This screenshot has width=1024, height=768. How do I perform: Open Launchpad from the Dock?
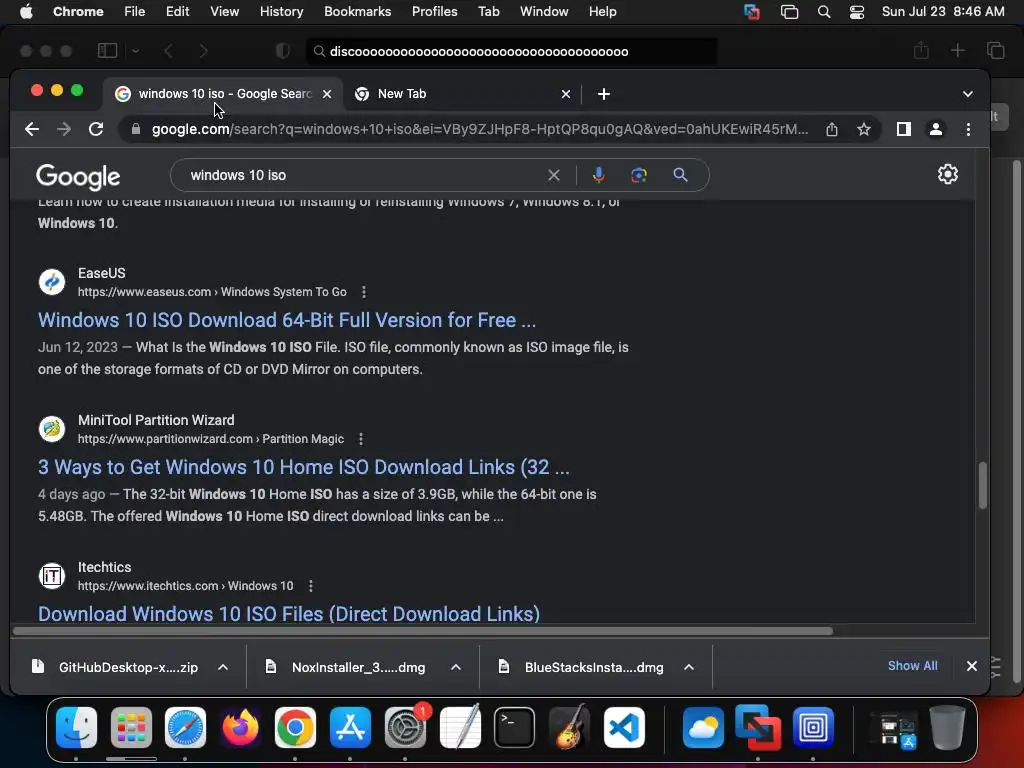pos(131,727)
